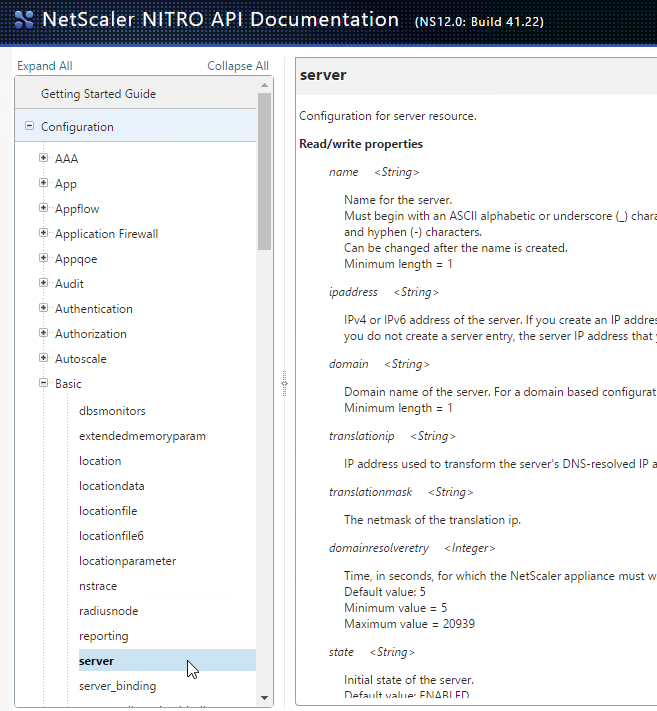This screenshot has width=657, height=711.
Task: Click 'Maximum value = 20939' text
Action: click(409, 623)
